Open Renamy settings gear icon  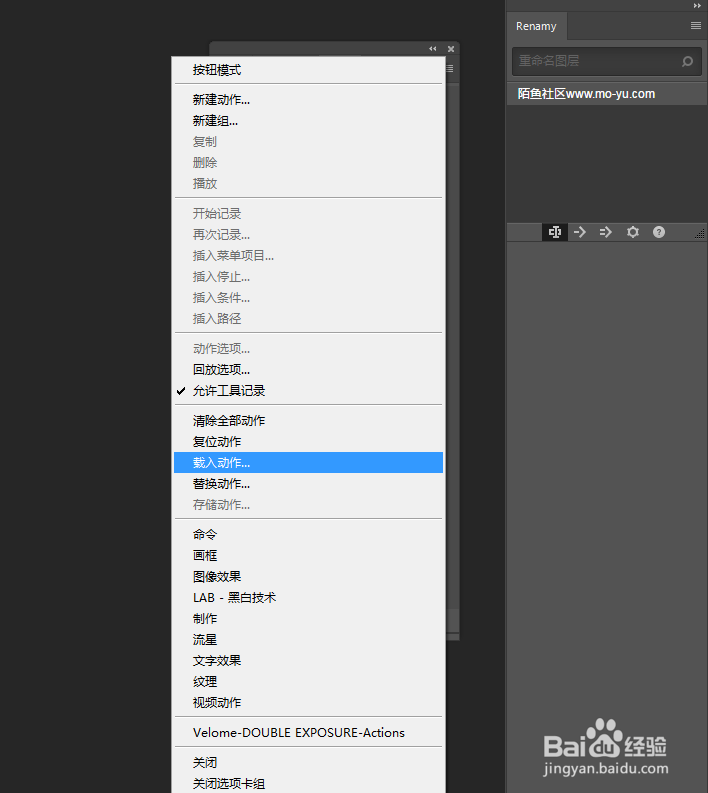[633, 232]
